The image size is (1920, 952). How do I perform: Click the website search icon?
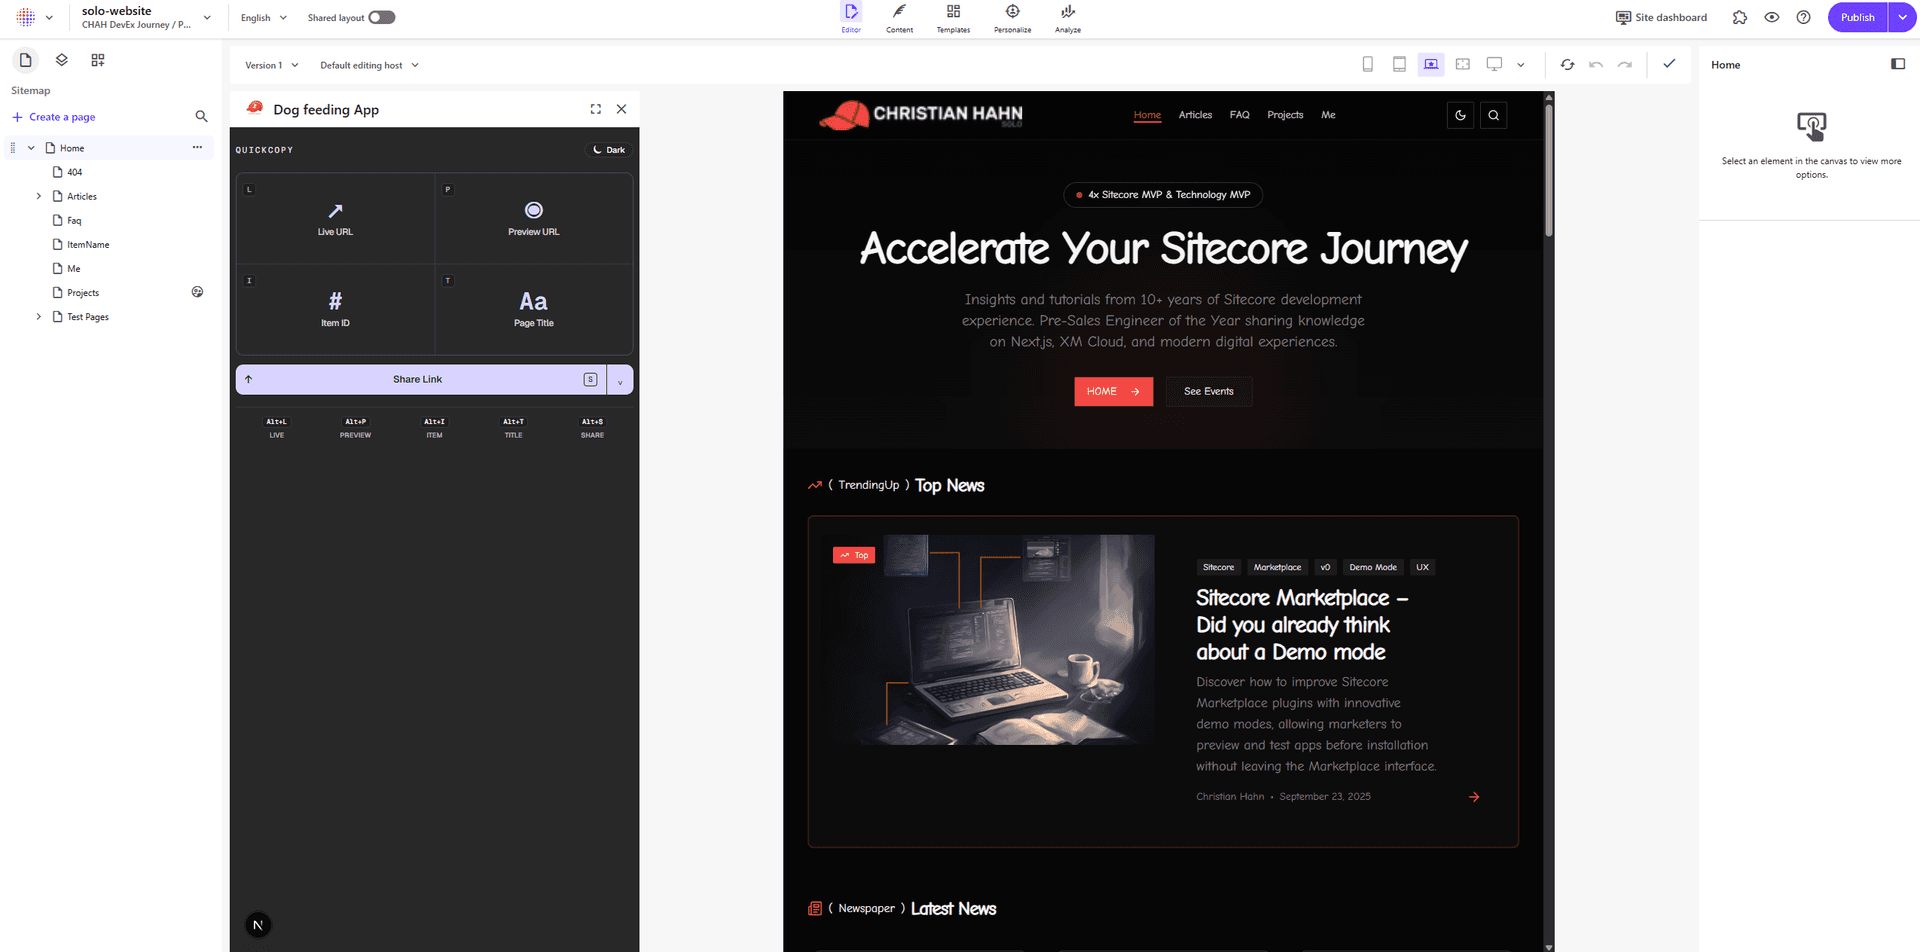point(1494,115)
